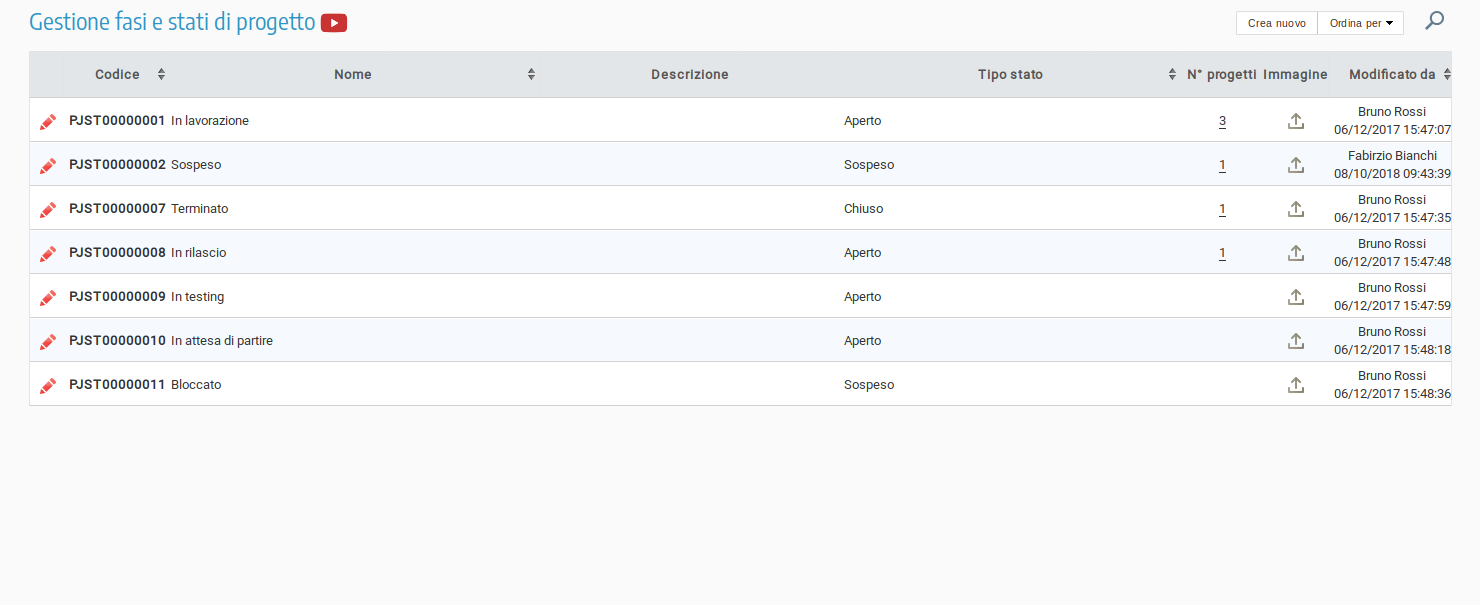This screenshot has width=1480, height=605.
Task: Upload image for In lavorazione row
Action: click(x=1295, y=121)
